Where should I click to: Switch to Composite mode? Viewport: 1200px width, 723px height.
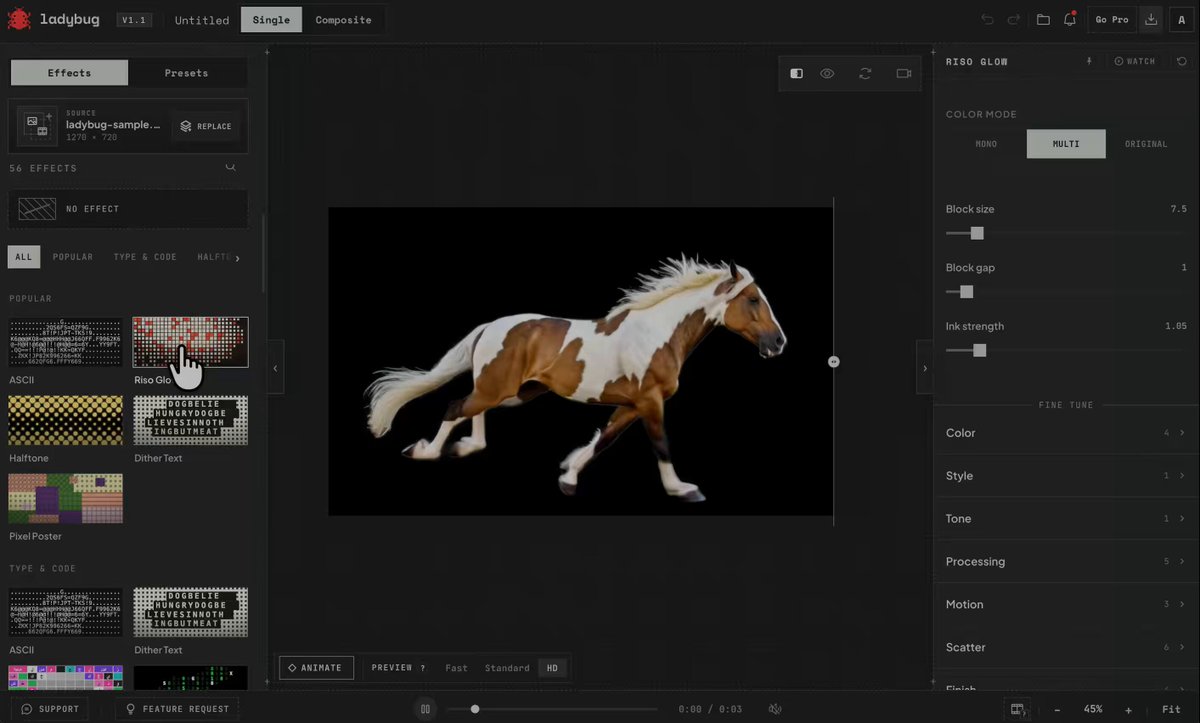click(343, 20)
